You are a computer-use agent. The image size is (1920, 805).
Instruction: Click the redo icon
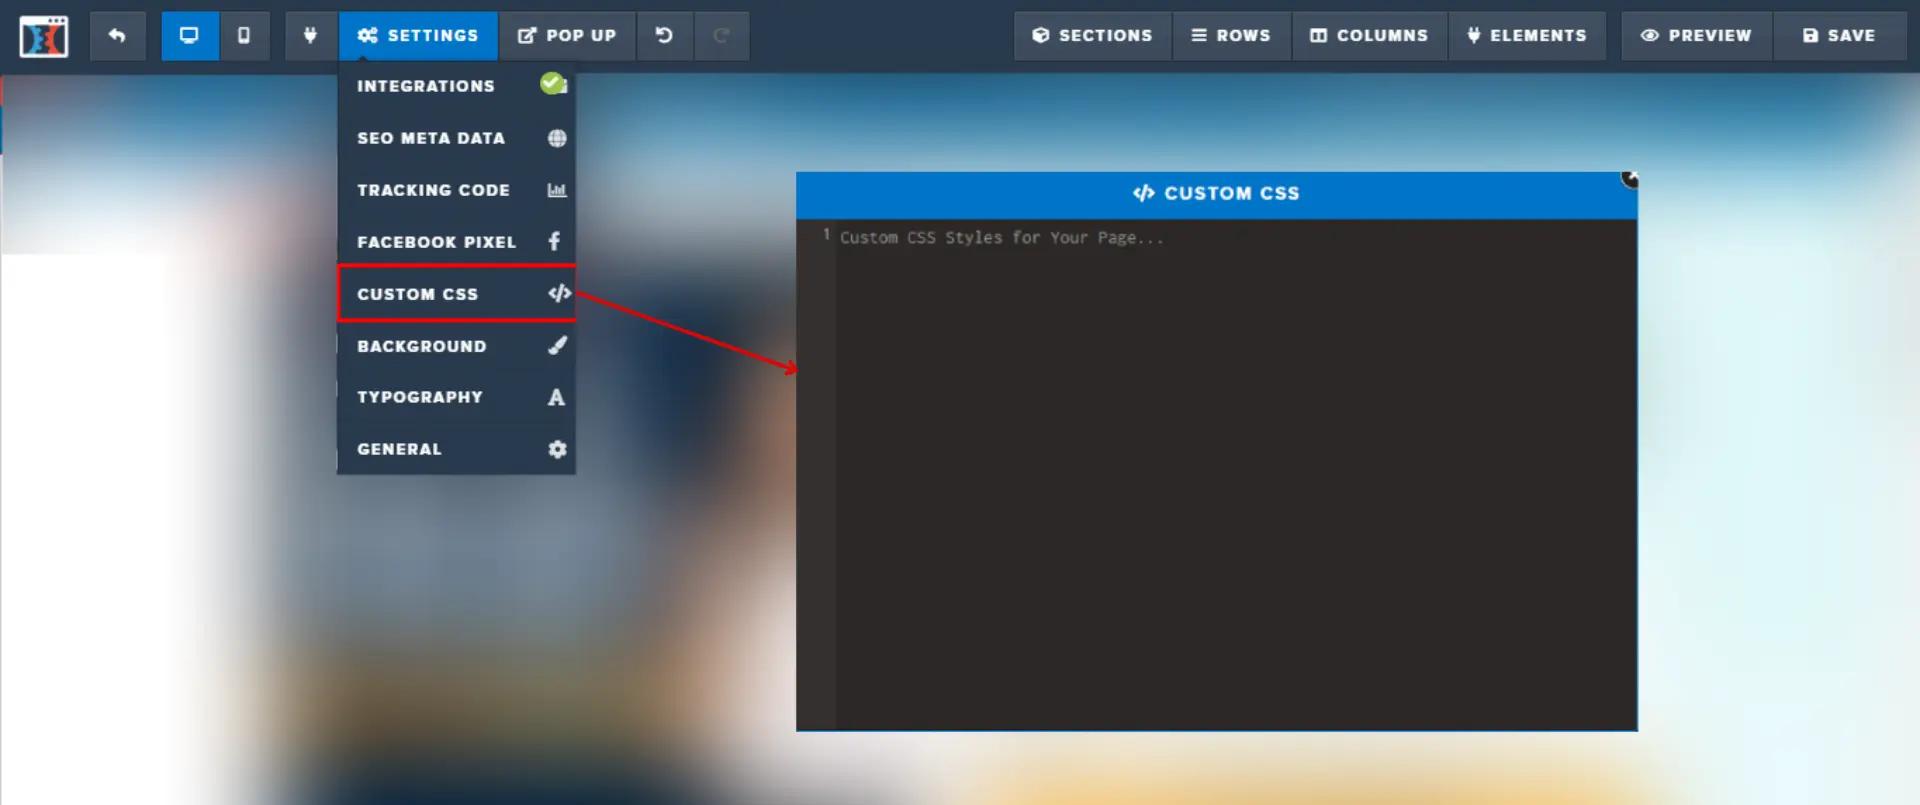point(721,36)
